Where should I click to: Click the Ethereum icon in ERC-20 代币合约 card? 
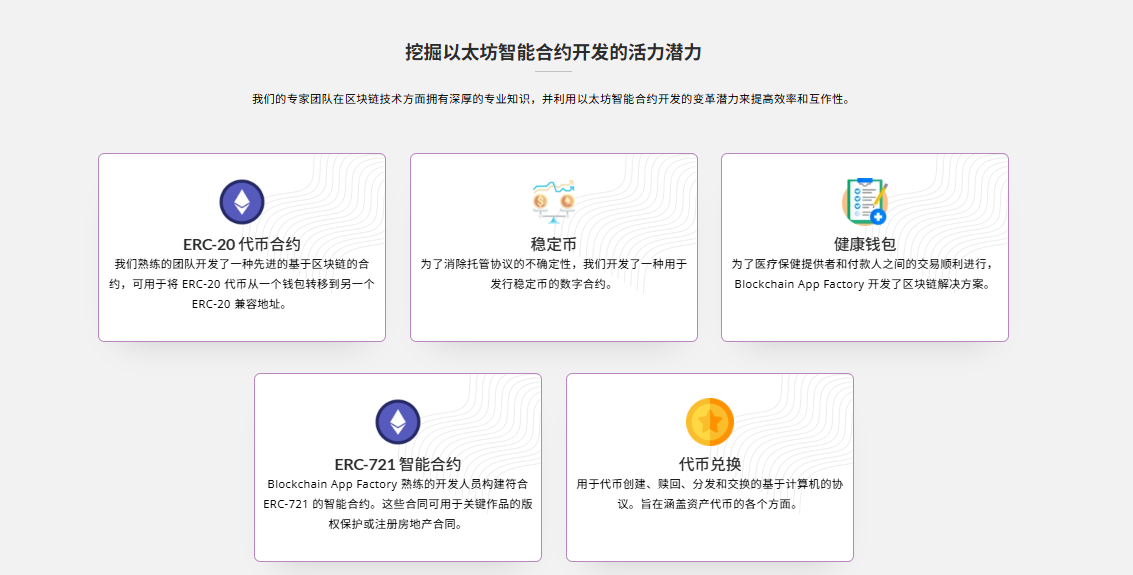241,201
